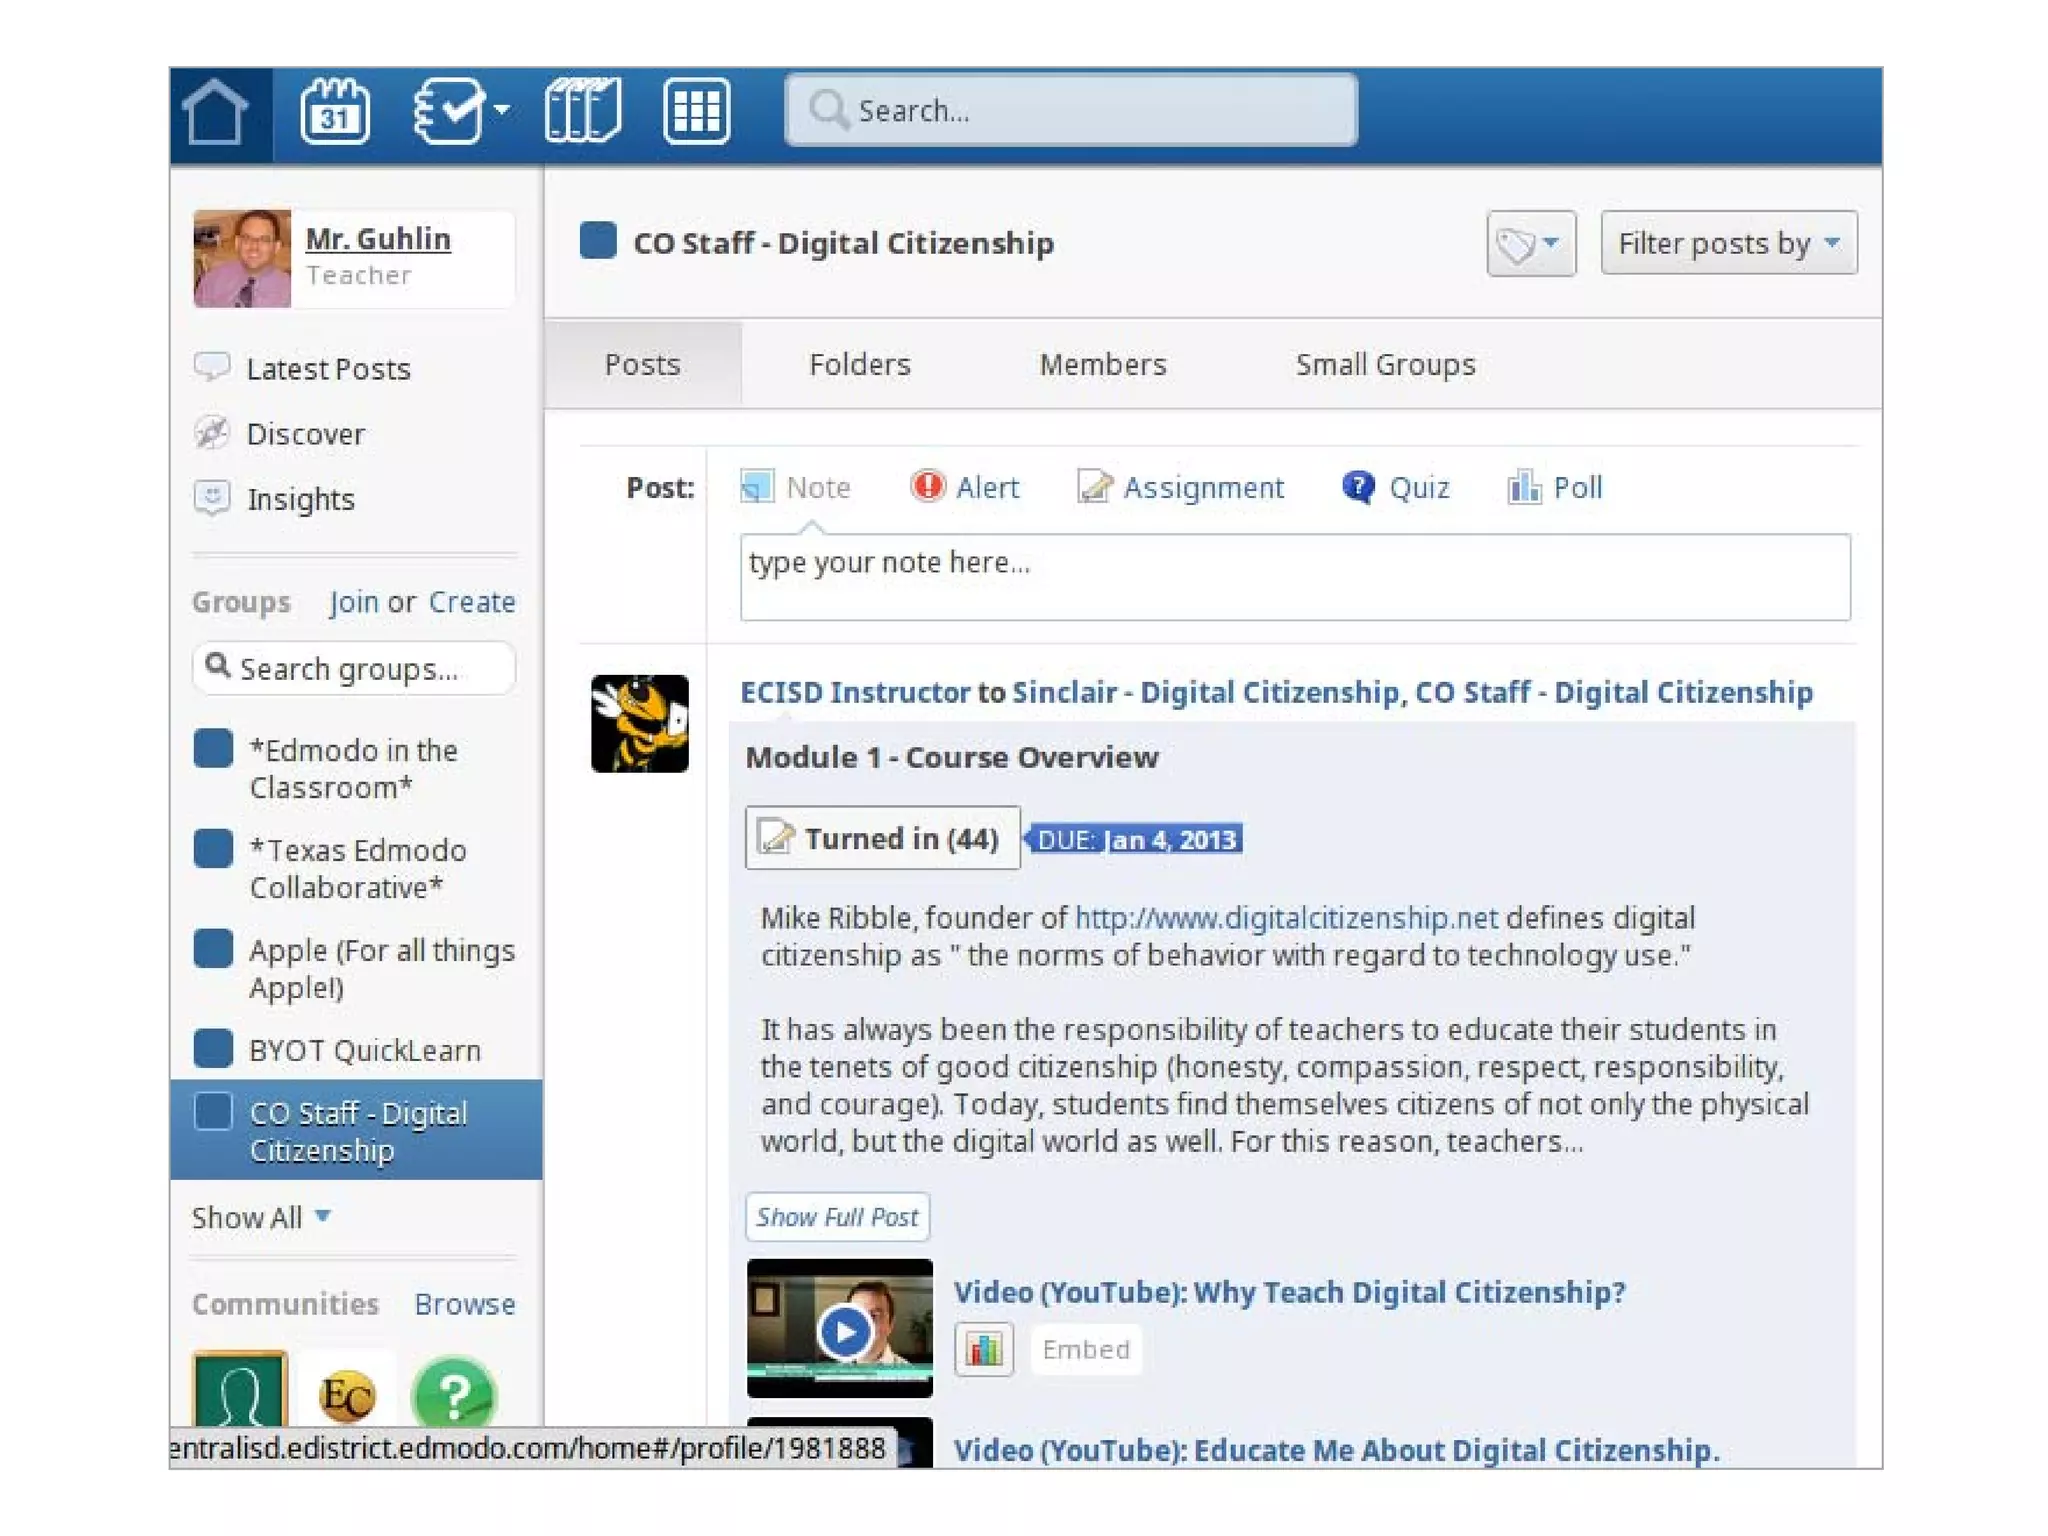Open the tag dropdown button

click(1530, 243)
